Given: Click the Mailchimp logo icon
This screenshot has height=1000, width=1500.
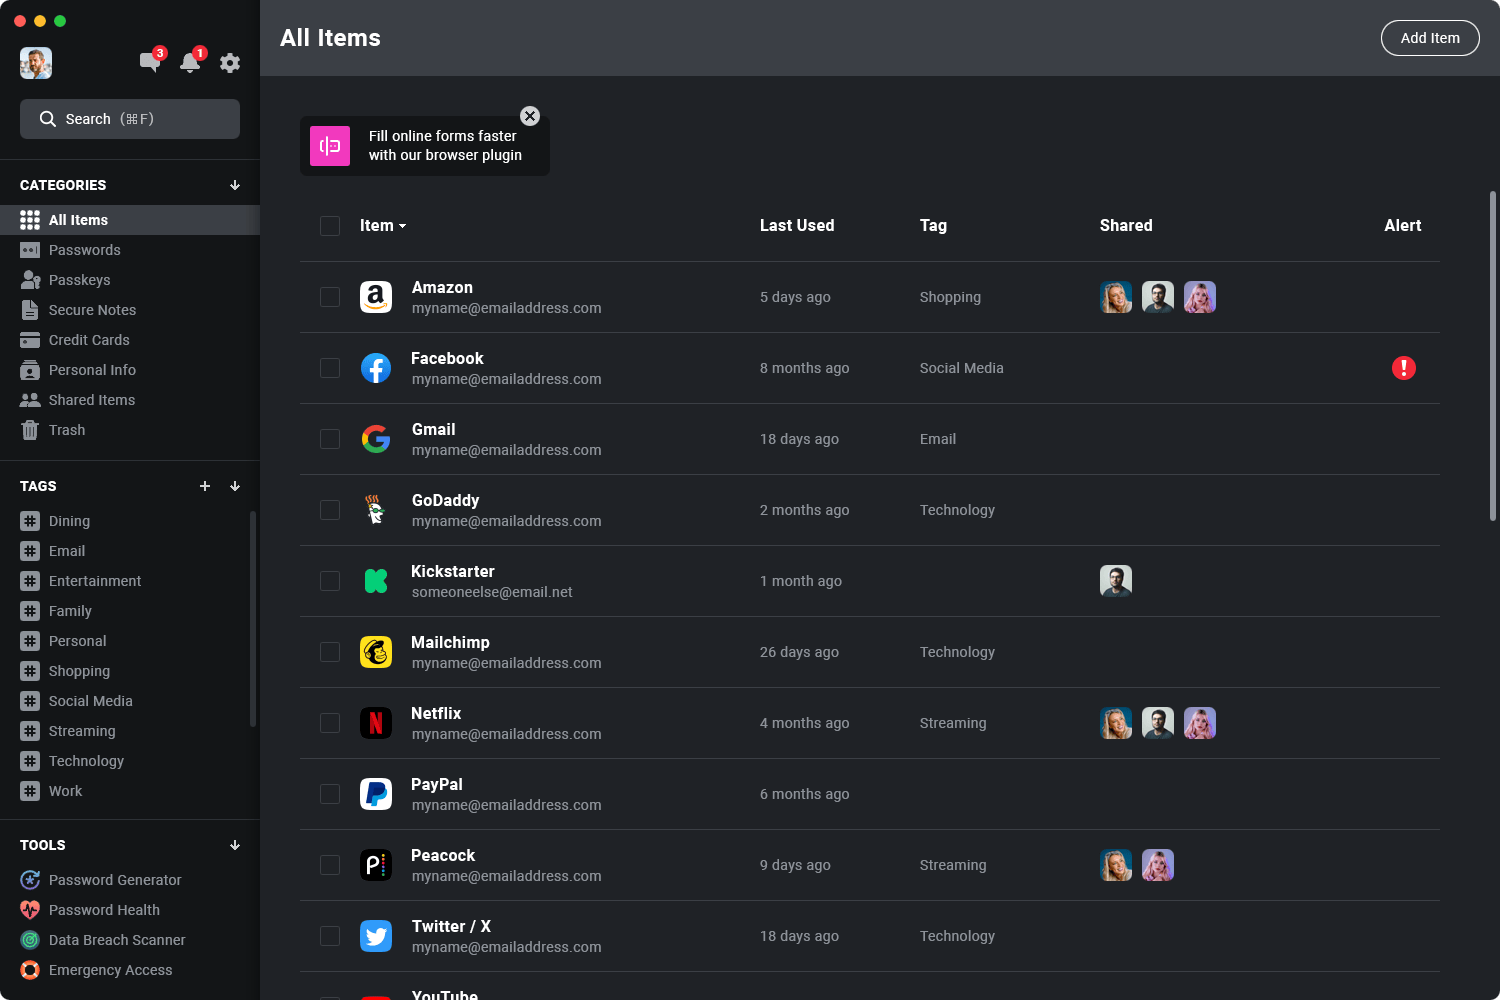Looking at the screenshot, I should [376, 652].
